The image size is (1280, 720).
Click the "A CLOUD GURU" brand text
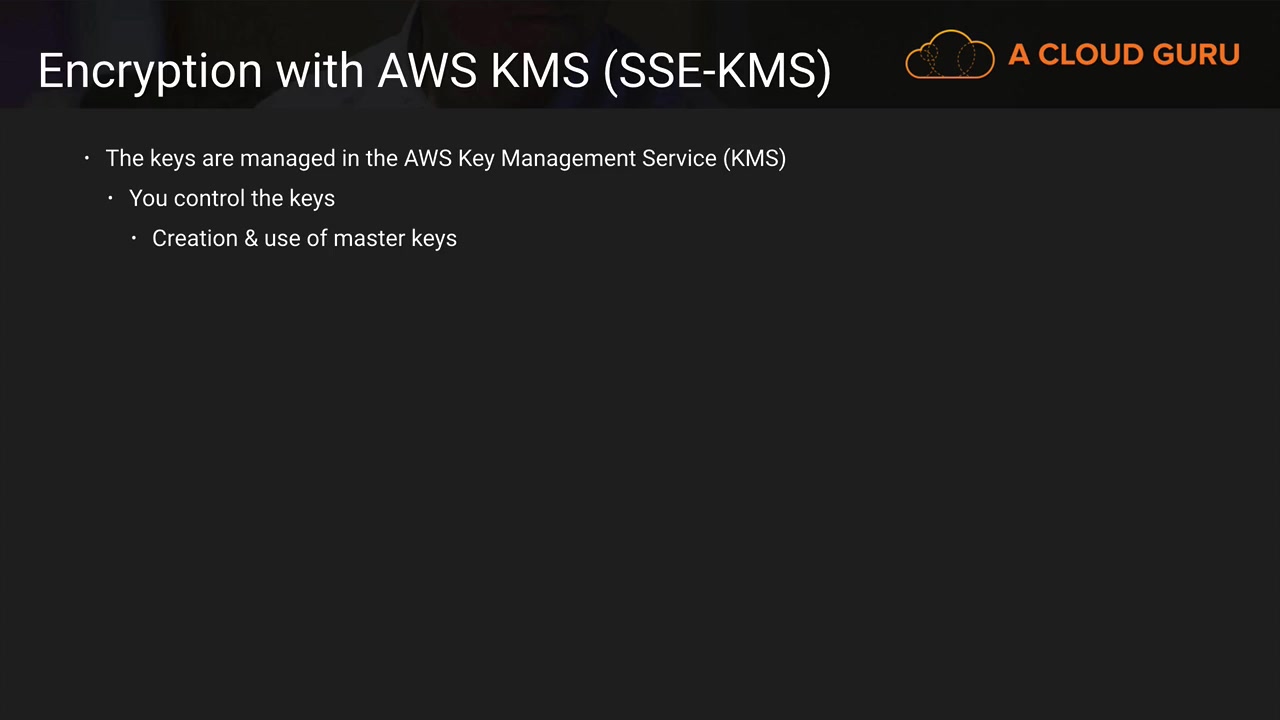(x=1123, y=55)
